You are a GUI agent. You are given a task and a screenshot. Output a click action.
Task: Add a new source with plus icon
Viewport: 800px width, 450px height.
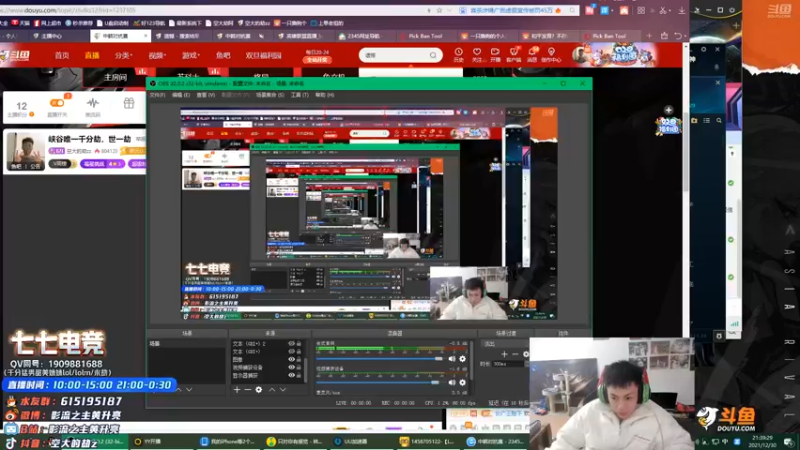237,390
